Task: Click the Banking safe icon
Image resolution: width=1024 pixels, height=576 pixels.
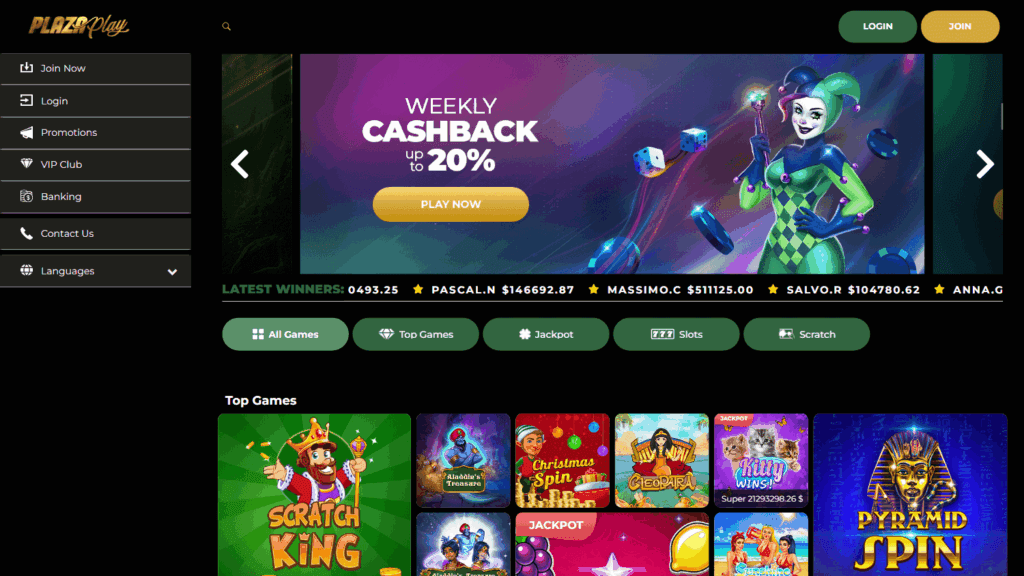Action: click(26, 196)
